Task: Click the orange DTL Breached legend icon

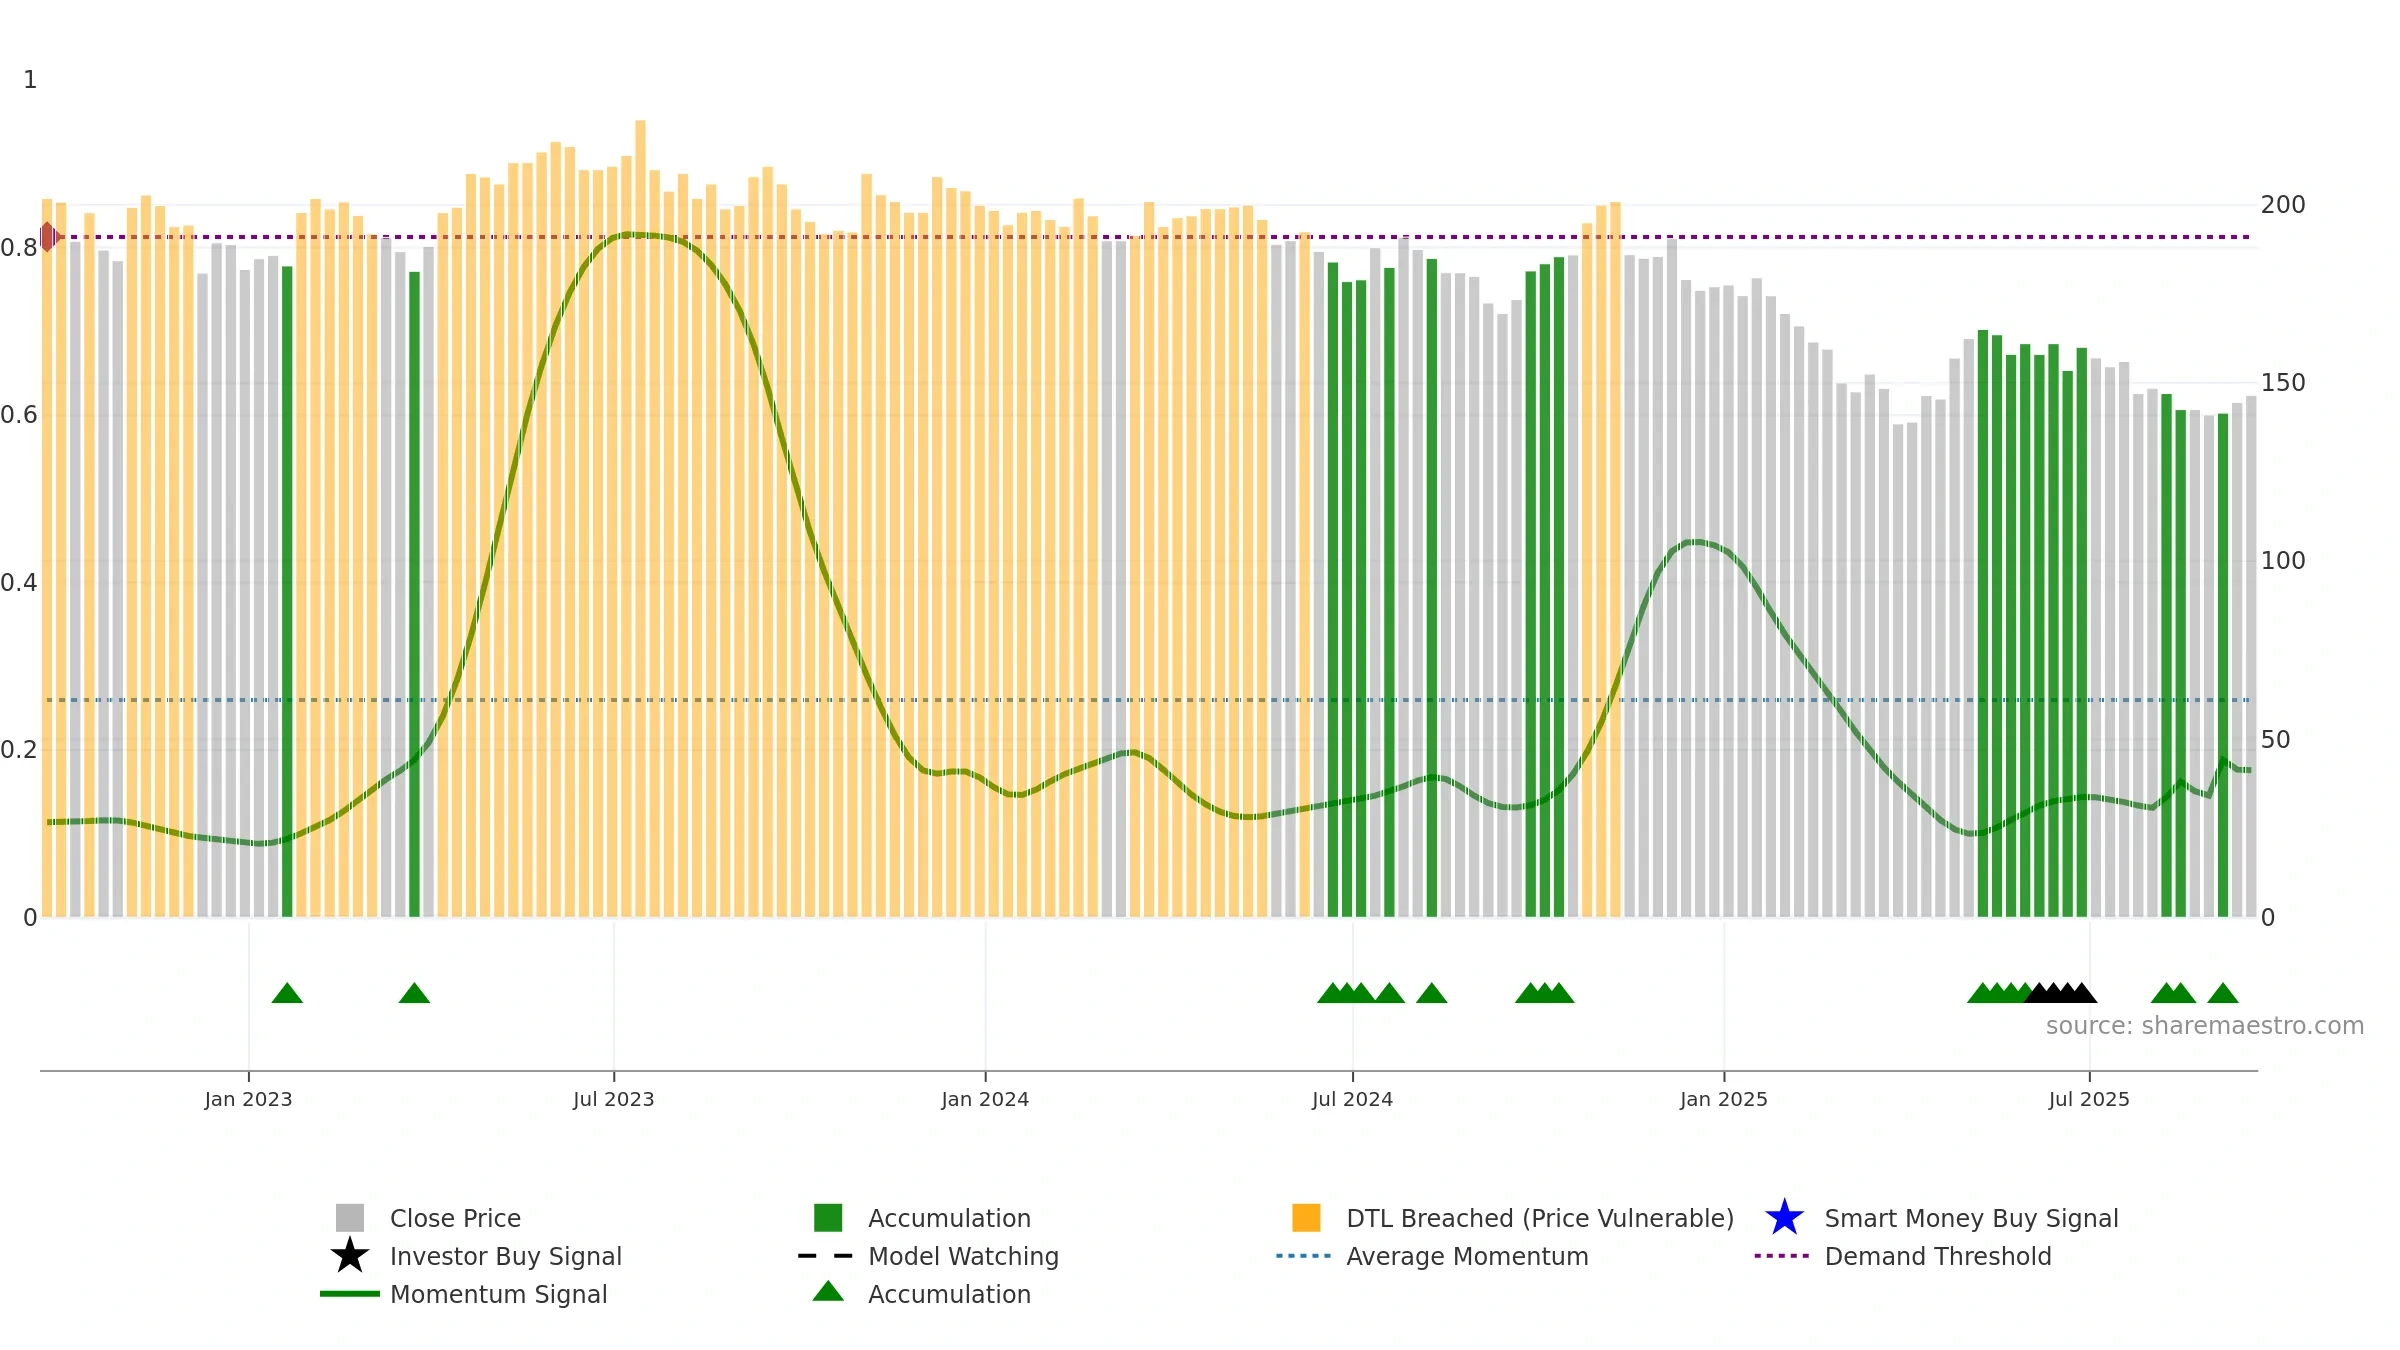Action: (x=1306, y=1218)
